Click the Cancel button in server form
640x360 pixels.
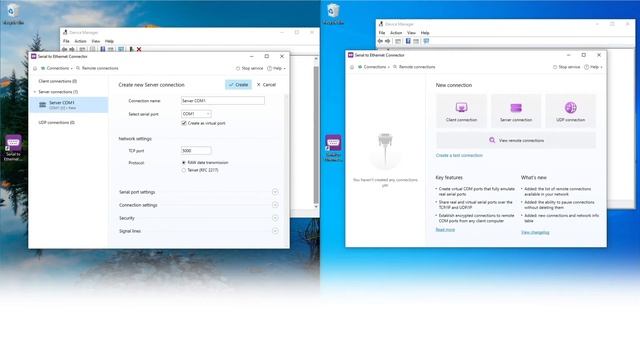click(266, 84)
